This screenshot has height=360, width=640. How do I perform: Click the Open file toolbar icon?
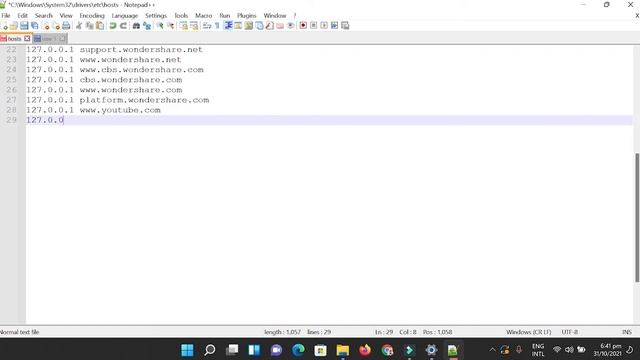pyautogui.click(x=14, y=26)
